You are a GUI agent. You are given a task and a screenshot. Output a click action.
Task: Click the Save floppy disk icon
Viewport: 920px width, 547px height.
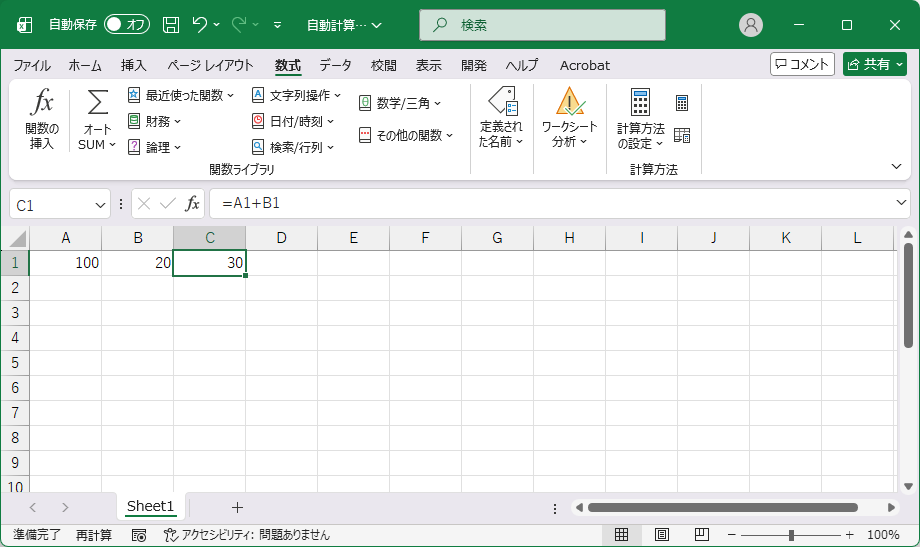point(171,25)
